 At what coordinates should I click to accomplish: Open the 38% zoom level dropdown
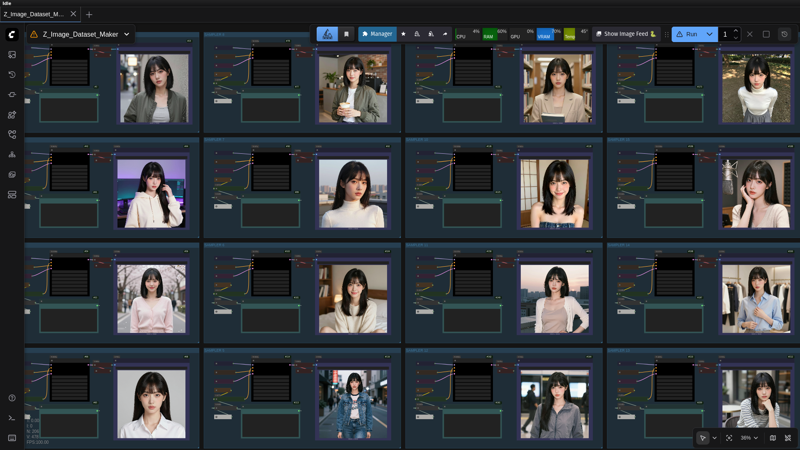749,438
